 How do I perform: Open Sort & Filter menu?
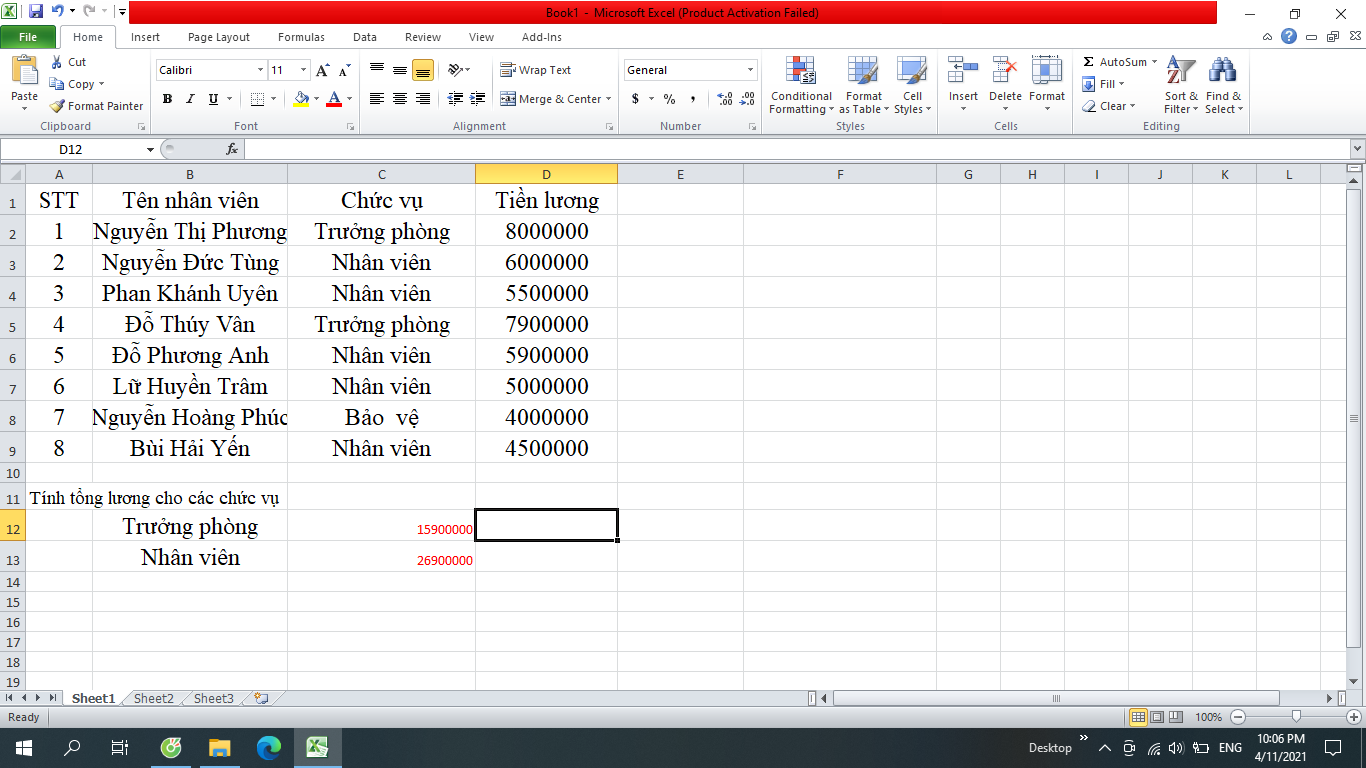(x=1181, y=86)
